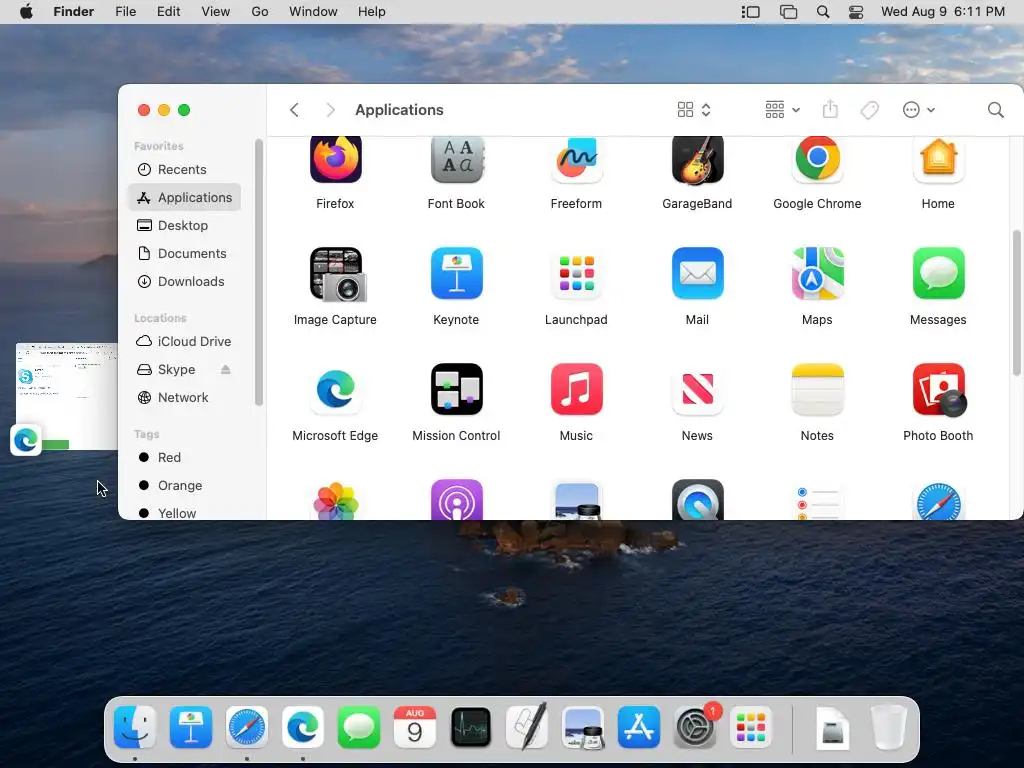Image resolution: width=1024 pixels, height=768 pixels.
Task: Select the Notes app icon
Action: (817, 390)
